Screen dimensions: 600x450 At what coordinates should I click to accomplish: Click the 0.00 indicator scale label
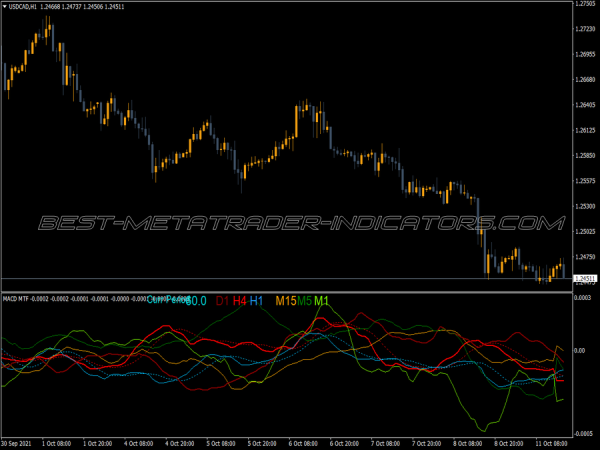point(580,351)
